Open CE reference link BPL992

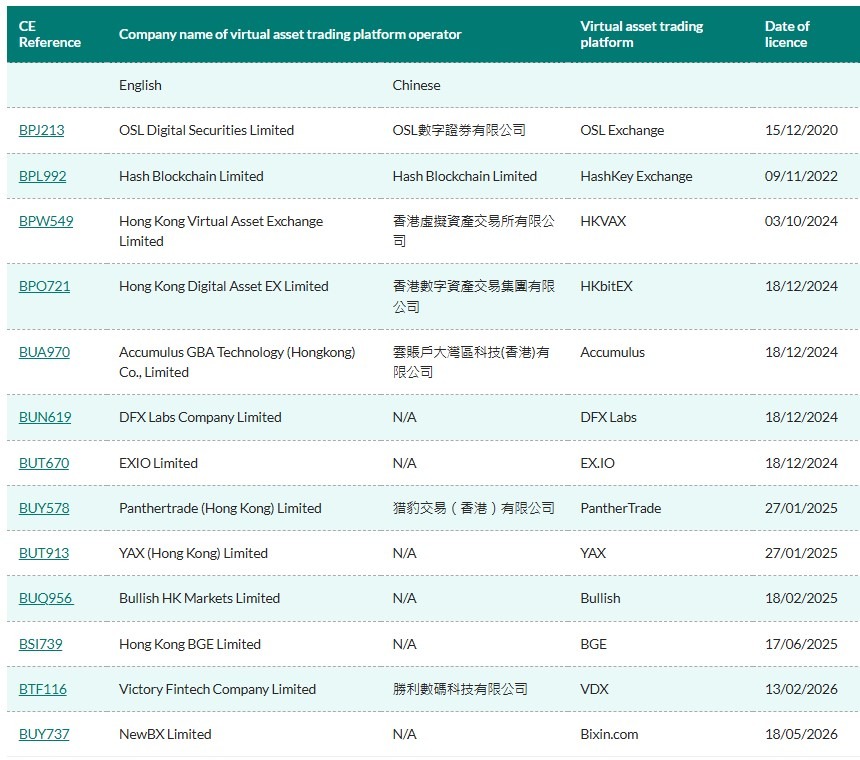(42, 176)
